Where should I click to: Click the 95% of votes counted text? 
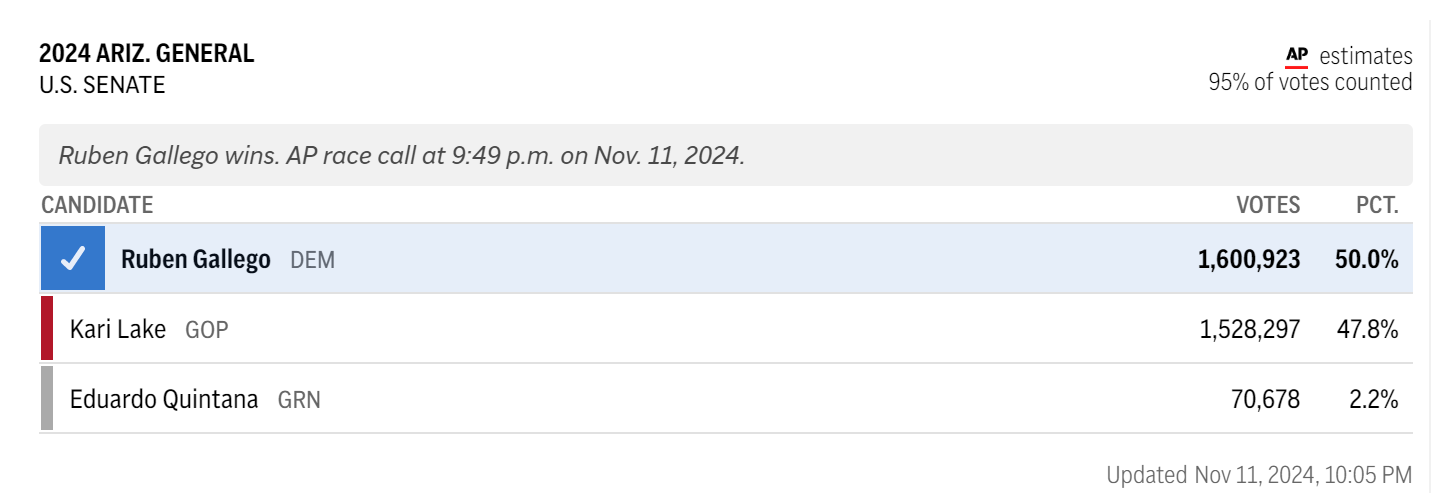click(x=1310, y=82)
